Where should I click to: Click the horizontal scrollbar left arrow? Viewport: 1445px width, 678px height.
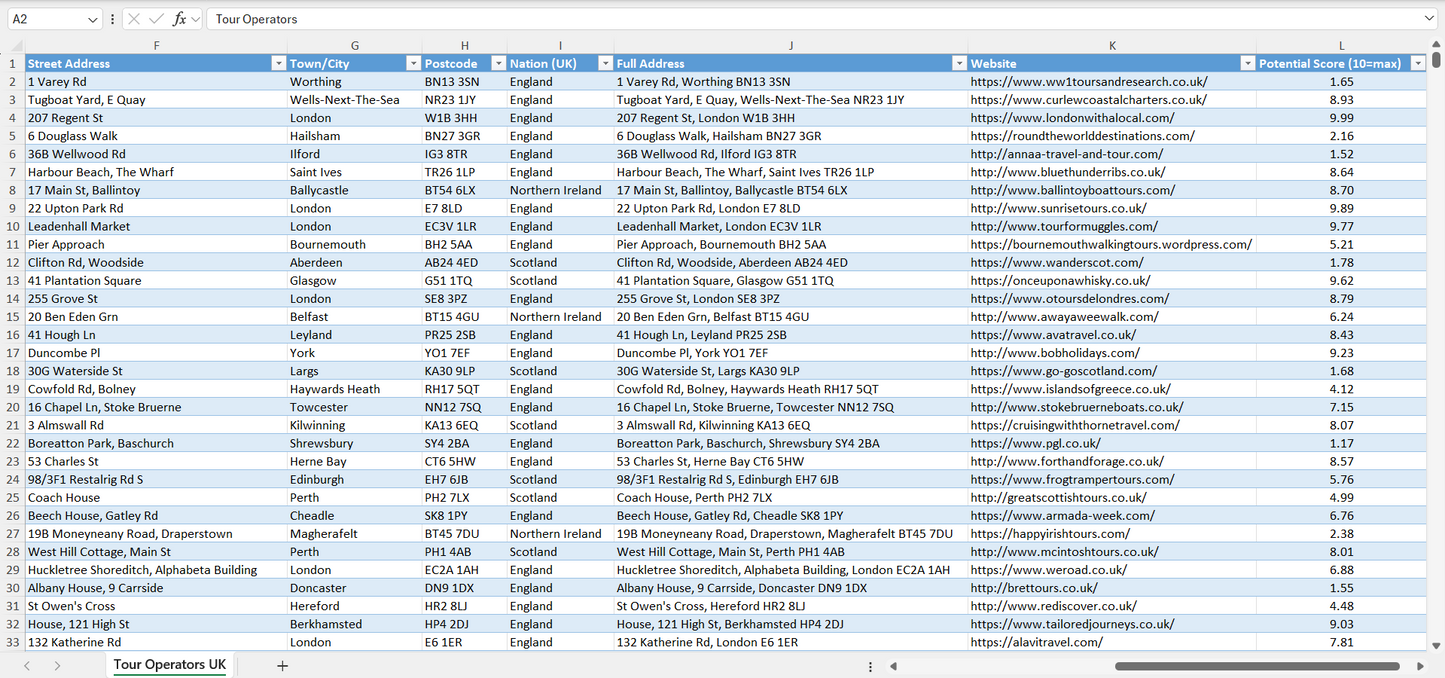click(x=893, y=666)
